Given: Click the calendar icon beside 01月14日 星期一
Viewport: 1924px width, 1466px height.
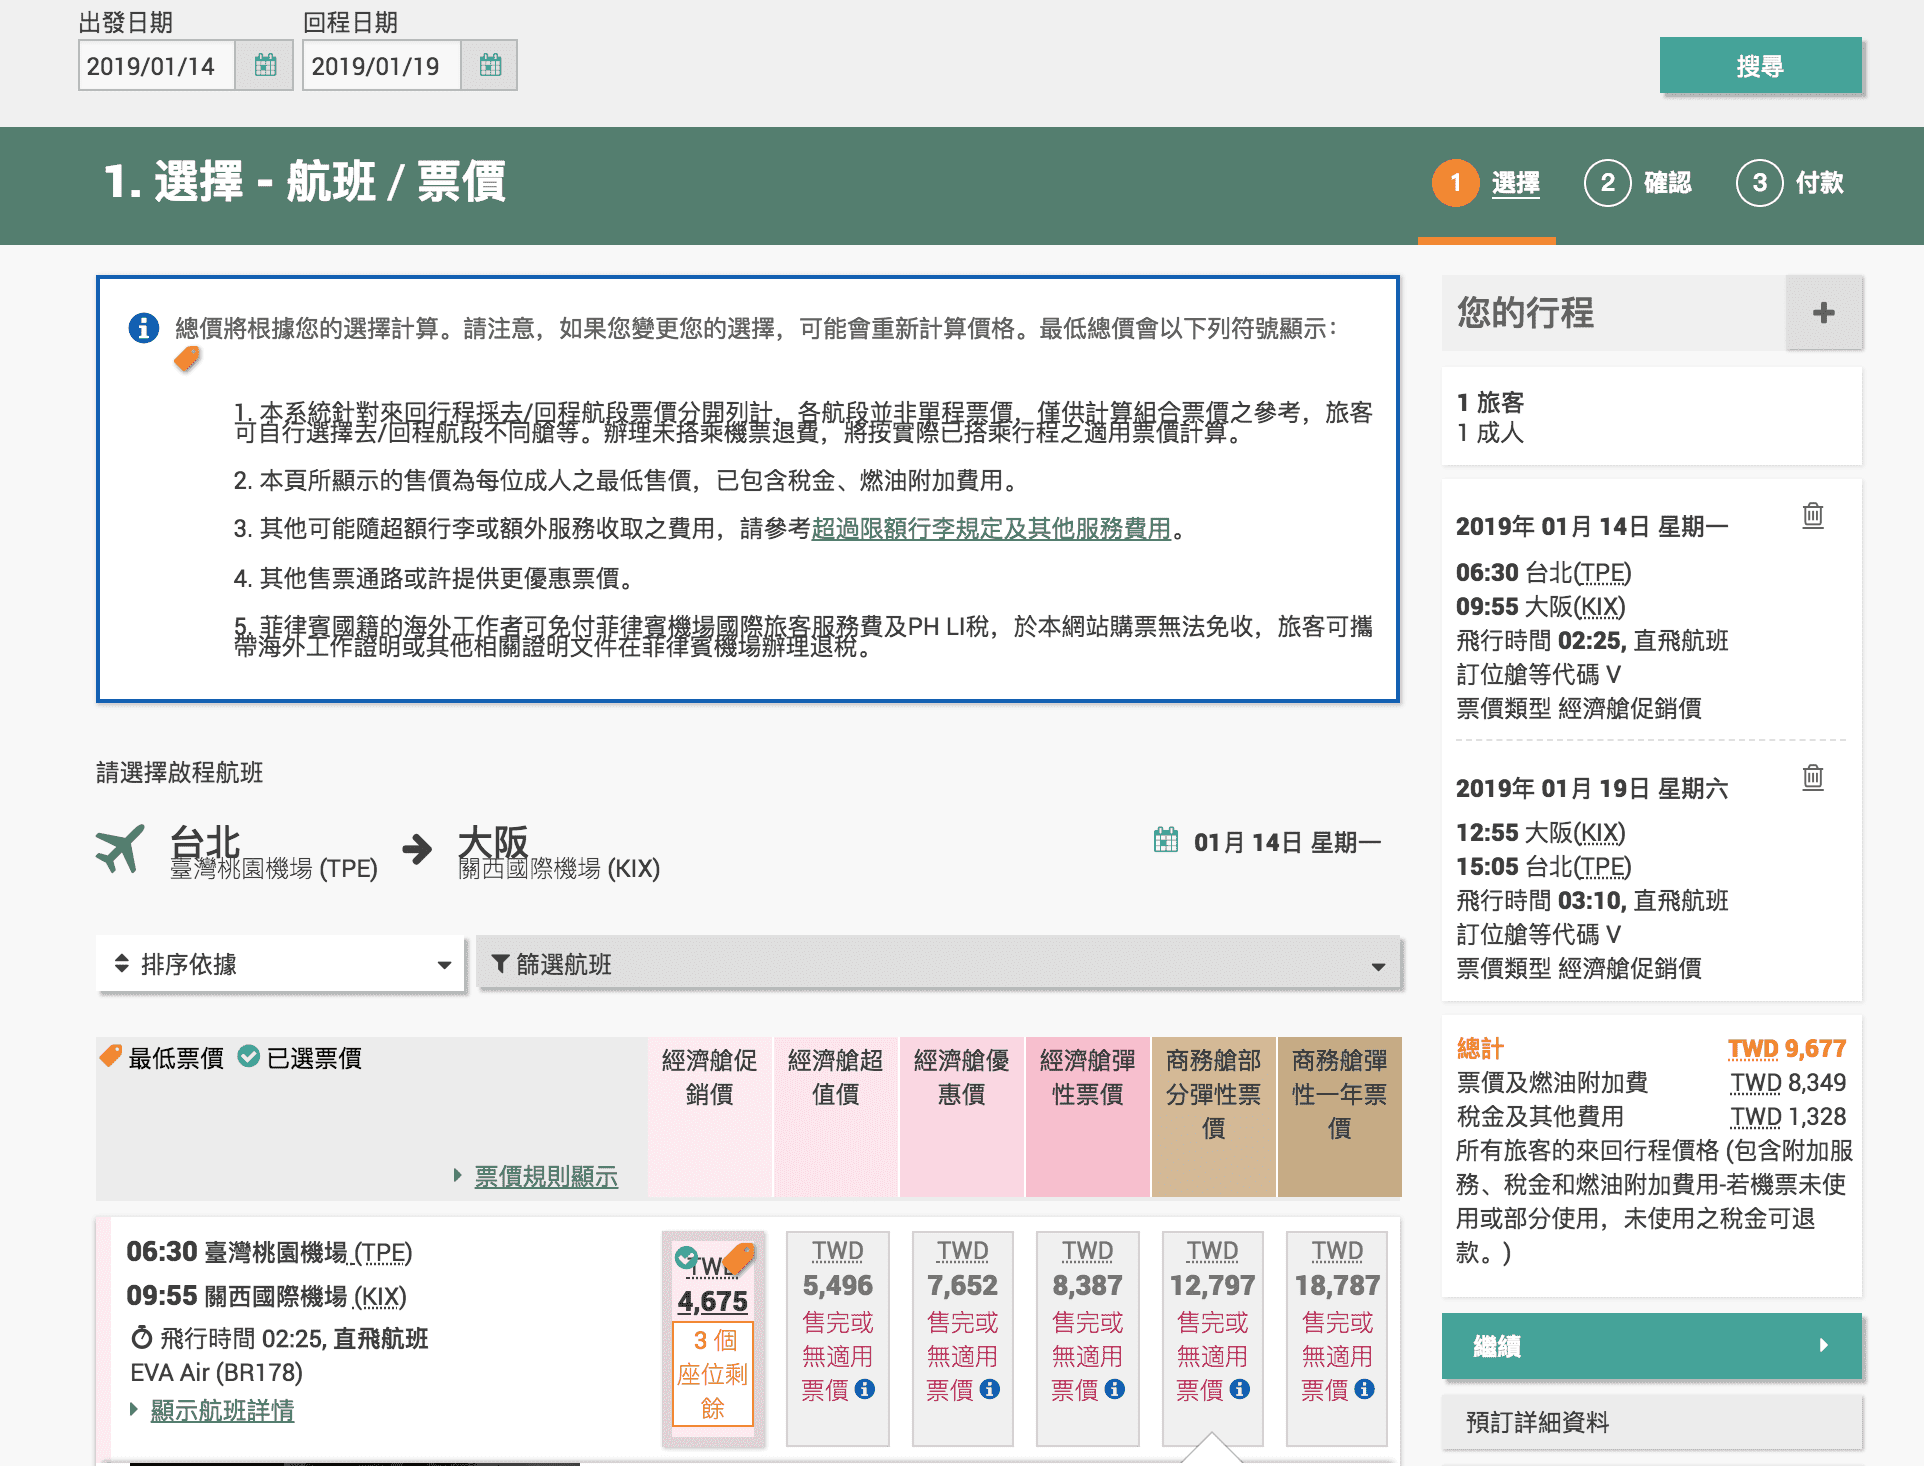Looking at the screenshot, I should [x=1166, y=840].
